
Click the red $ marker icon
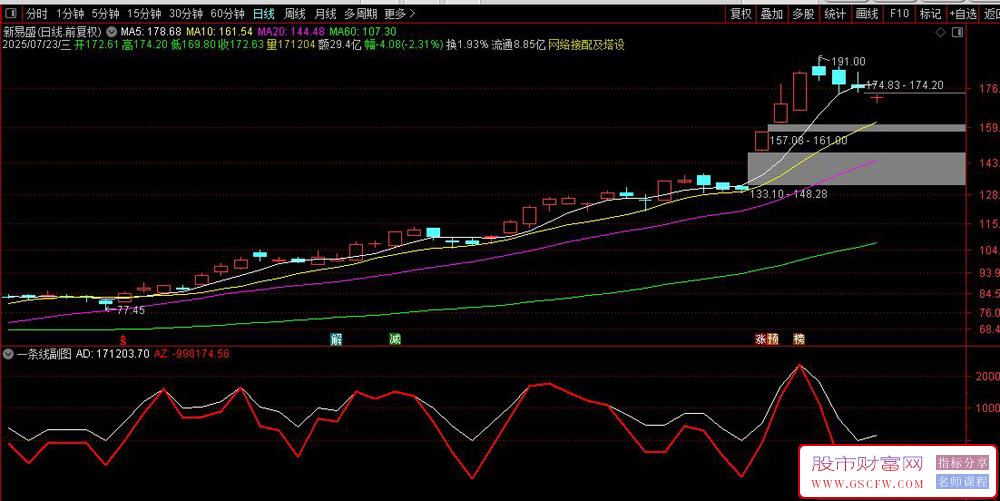click(x=123, y=340)
